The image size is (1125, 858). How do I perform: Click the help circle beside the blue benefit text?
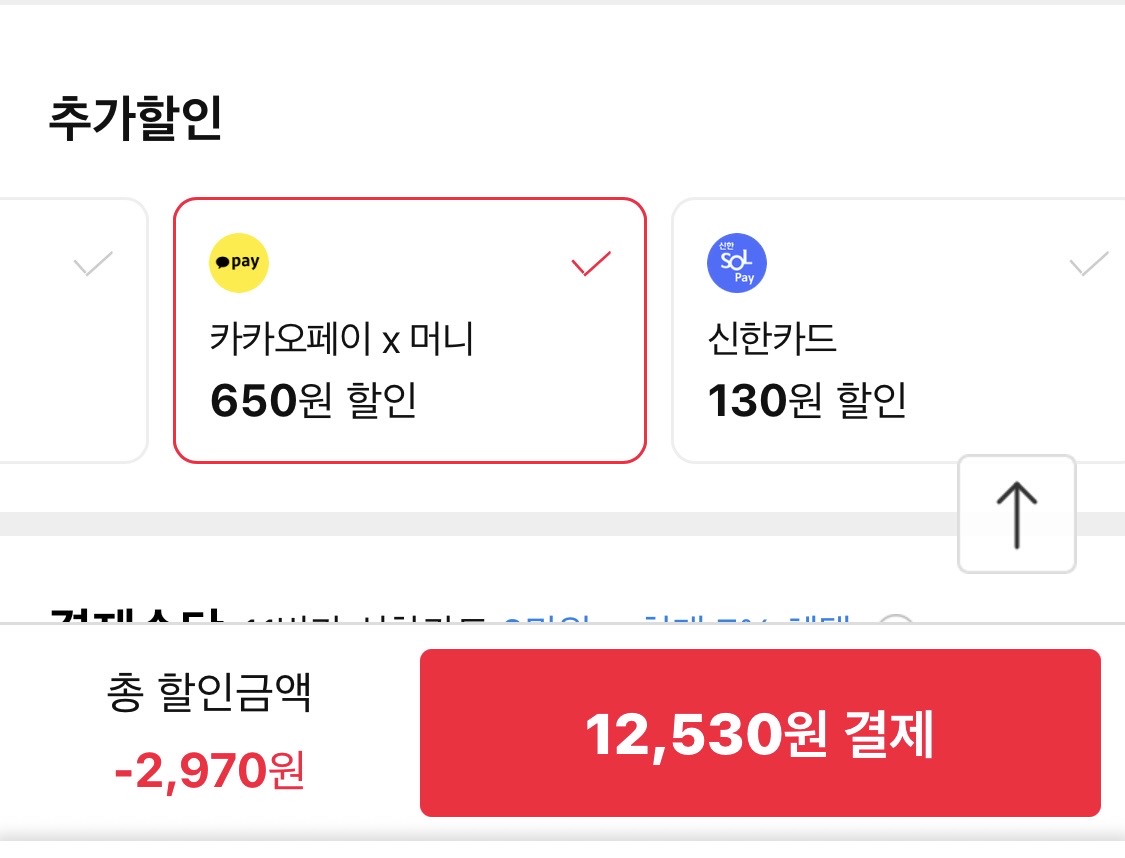(x=896, y=622)
